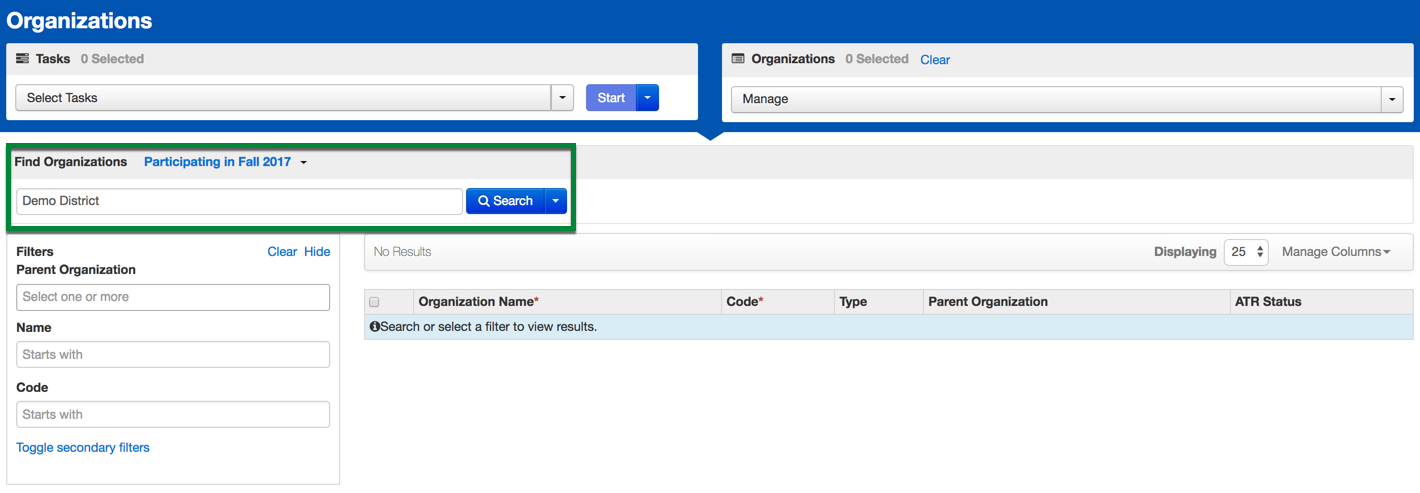
Task: Click the Organizations panel icon
Action: click(x=738, y=59)
